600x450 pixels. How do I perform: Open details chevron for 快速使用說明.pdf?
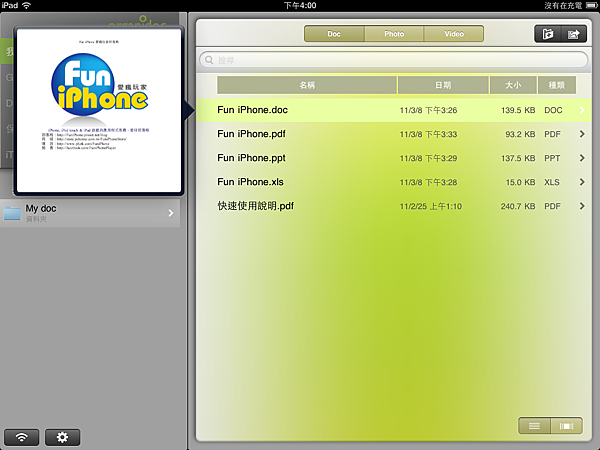582,206
